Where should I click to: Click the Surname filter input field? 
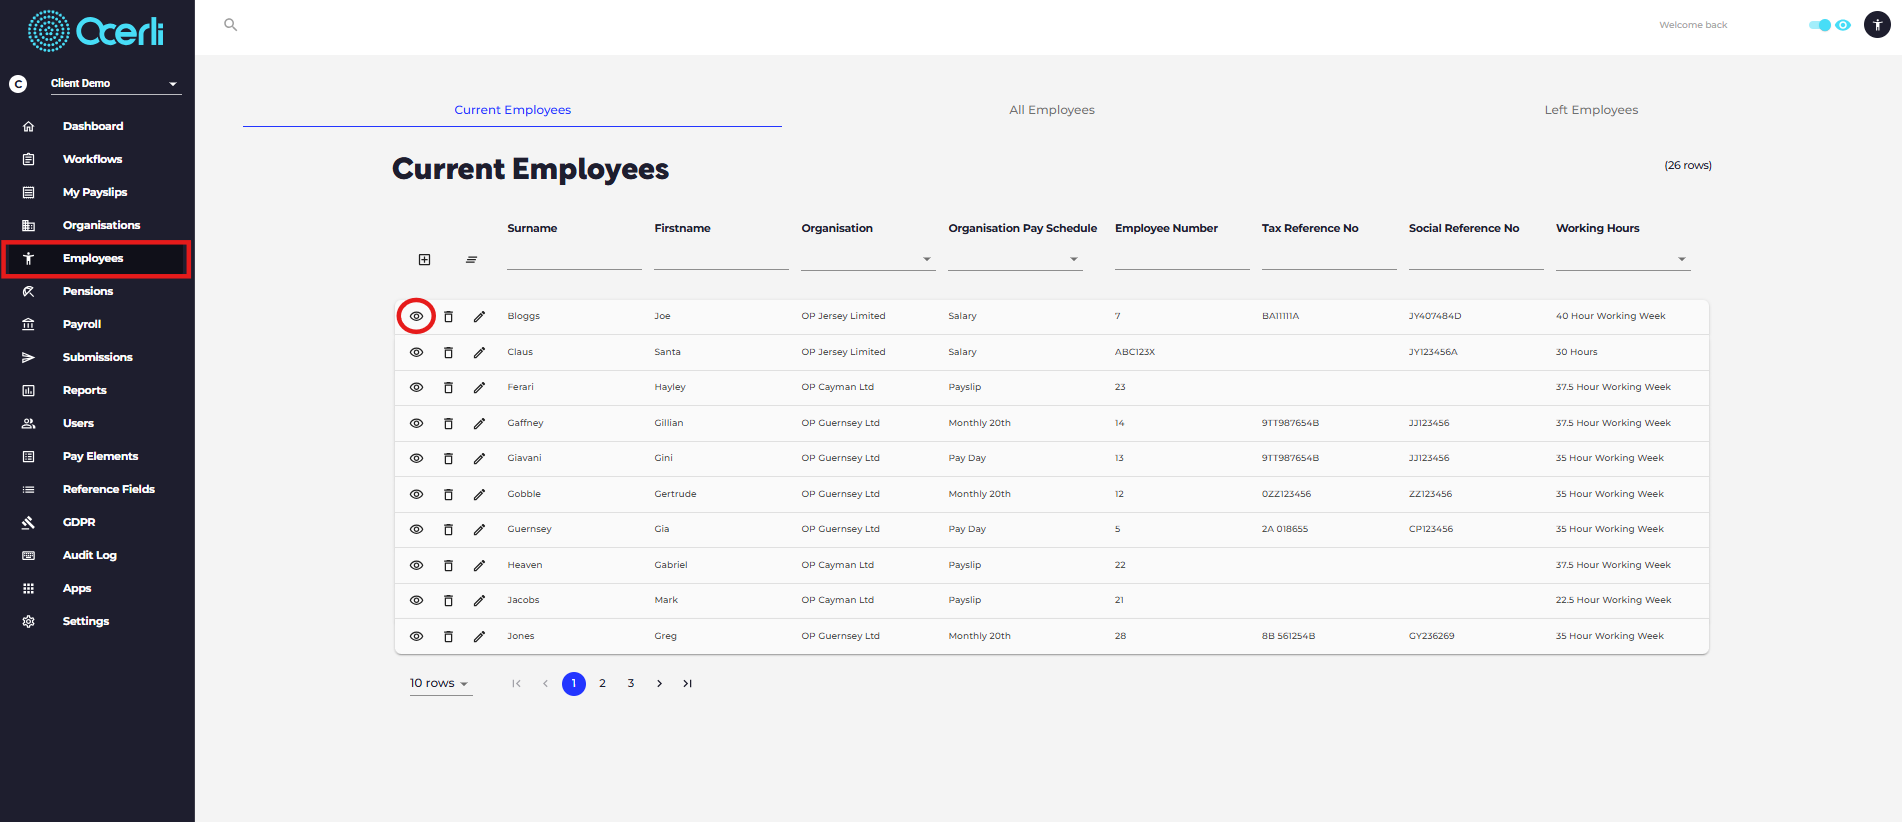pos(574,259)
